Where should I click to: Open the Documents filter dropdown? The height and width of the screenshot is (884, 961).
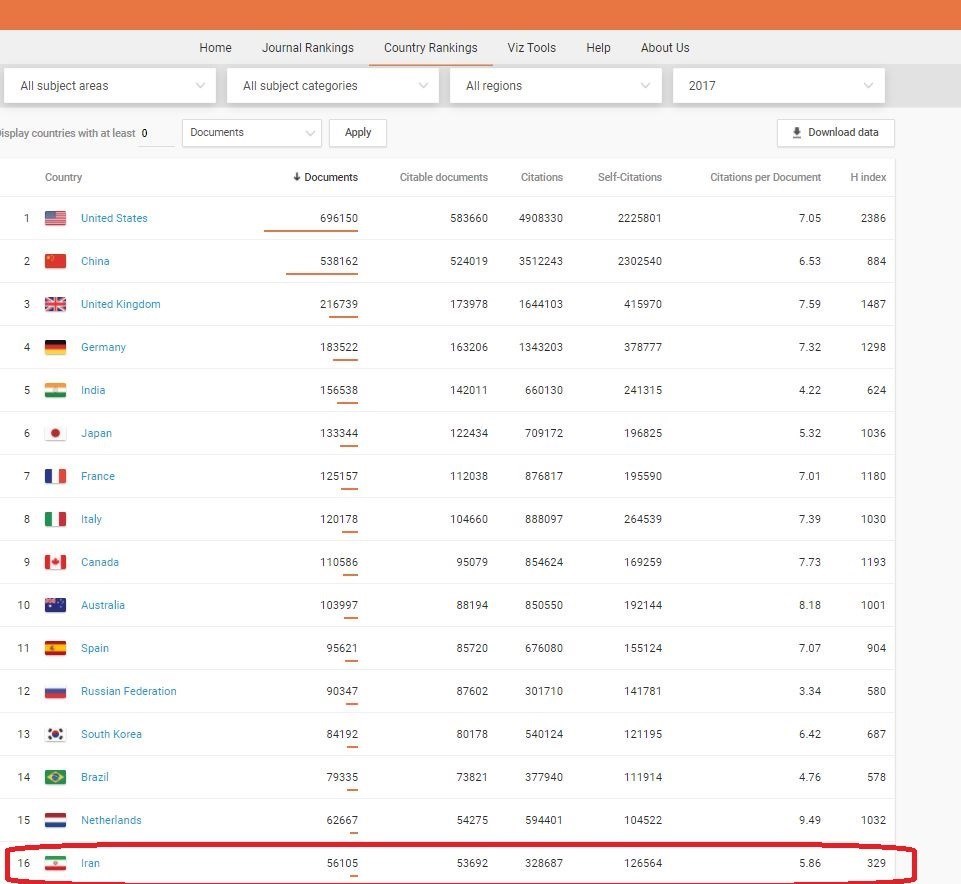click(x=251, y=133)
